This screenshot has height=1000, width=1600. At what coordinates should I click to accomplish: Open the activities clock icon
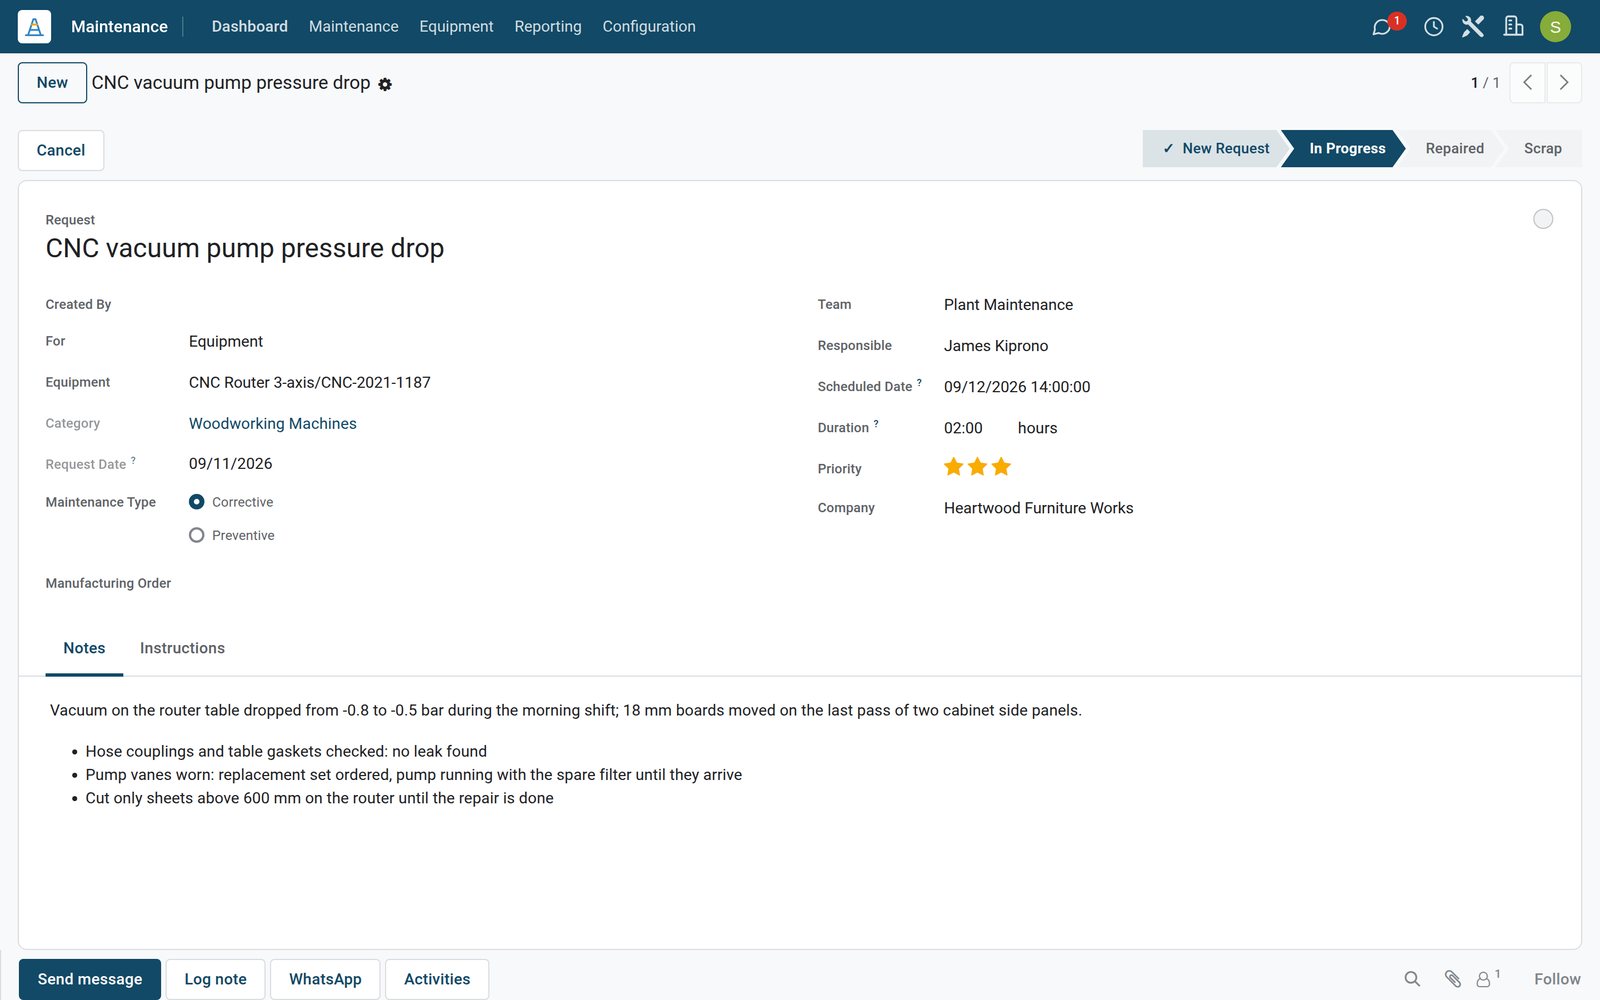click(1433, 27)
